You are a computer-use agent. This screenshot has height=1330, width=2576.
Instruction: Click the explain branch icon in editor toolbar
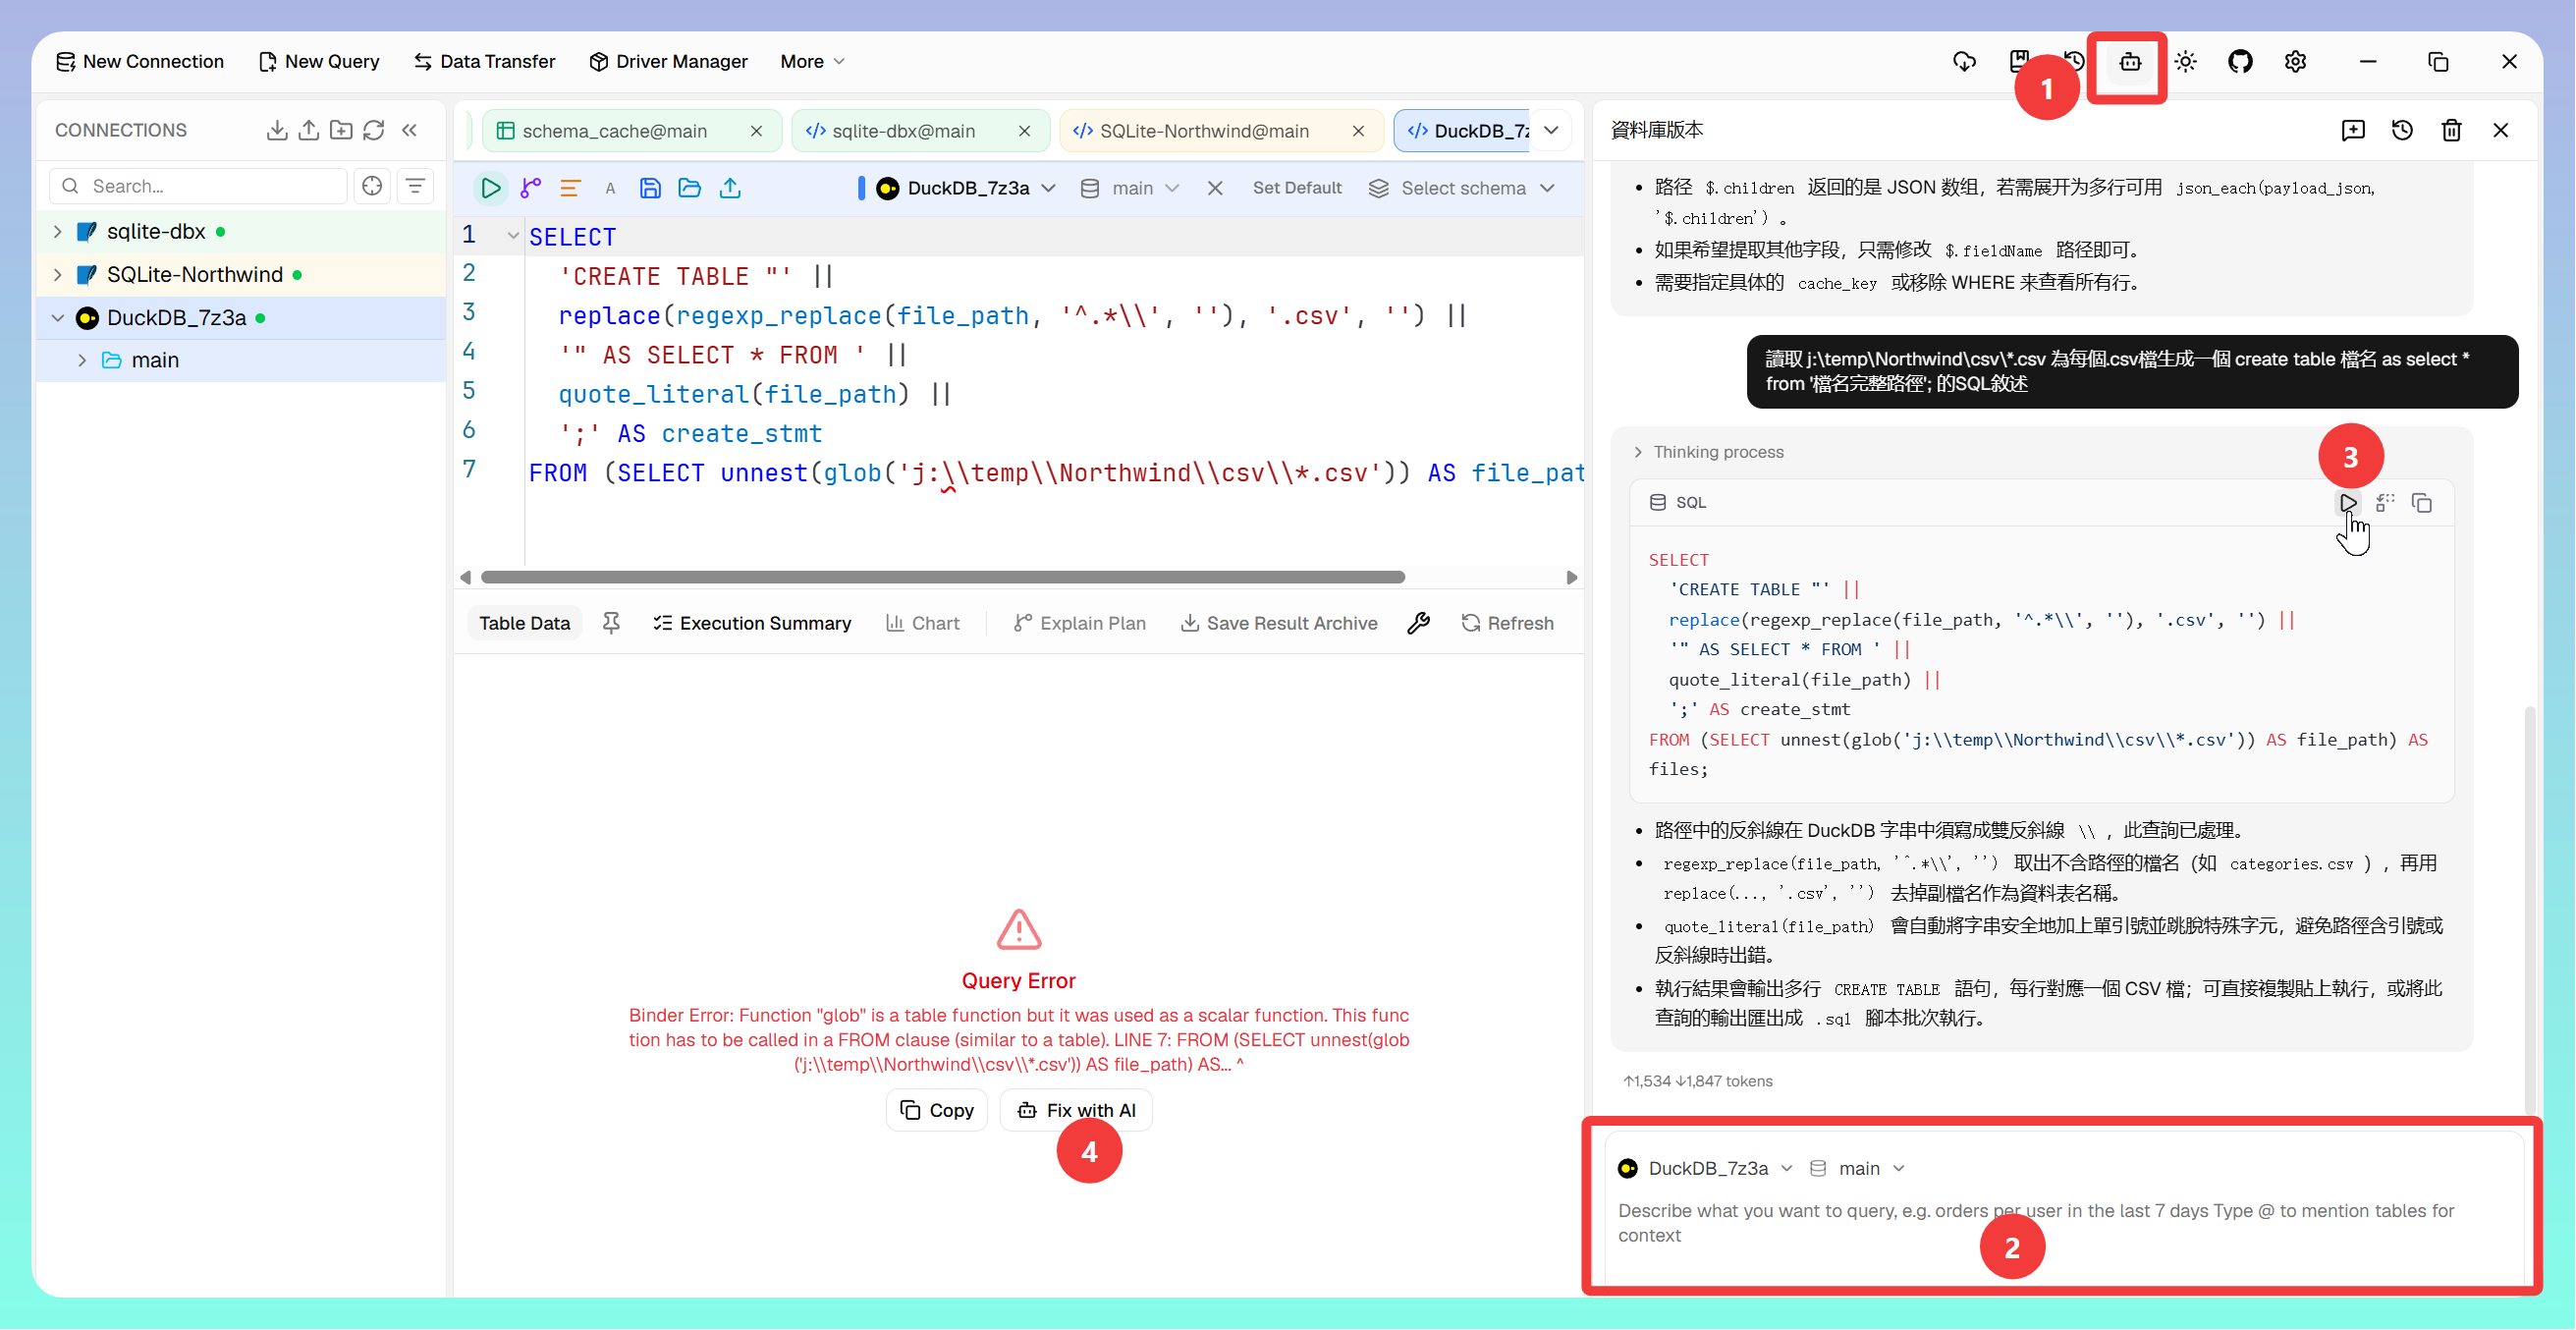coord(531,188)
